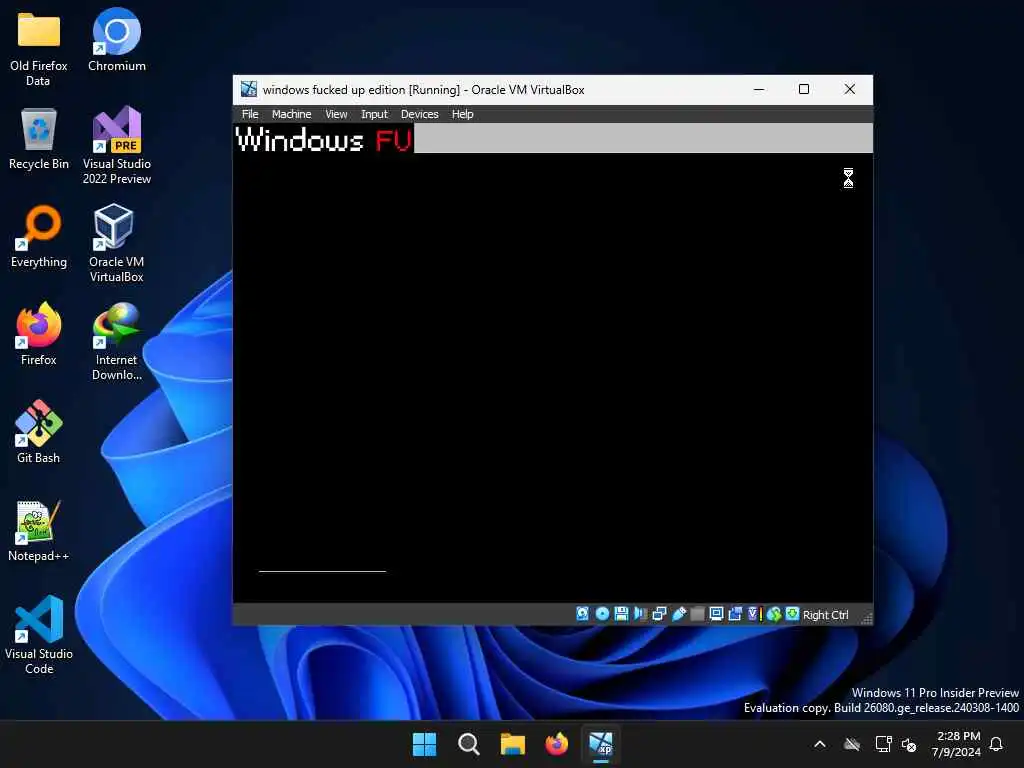Show hidden system tray icons
The image size is (1024, 768).
click(x=820, y=744)
